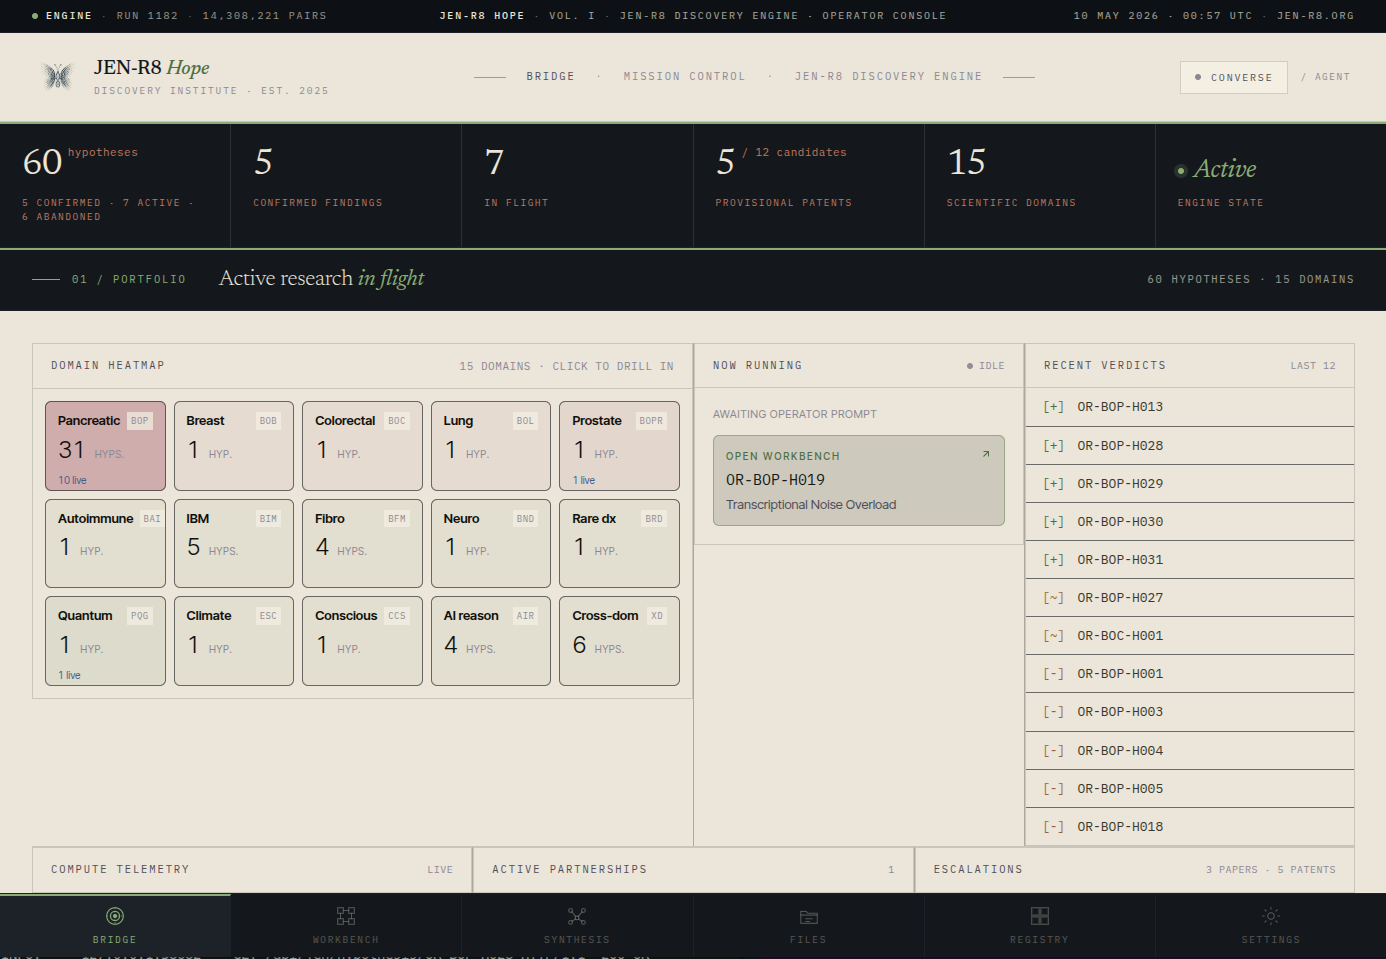Viewport: 1386px width, 959px height.
Task: Select verdict OR-BOP-H028
Action: tap(1189, 446)
